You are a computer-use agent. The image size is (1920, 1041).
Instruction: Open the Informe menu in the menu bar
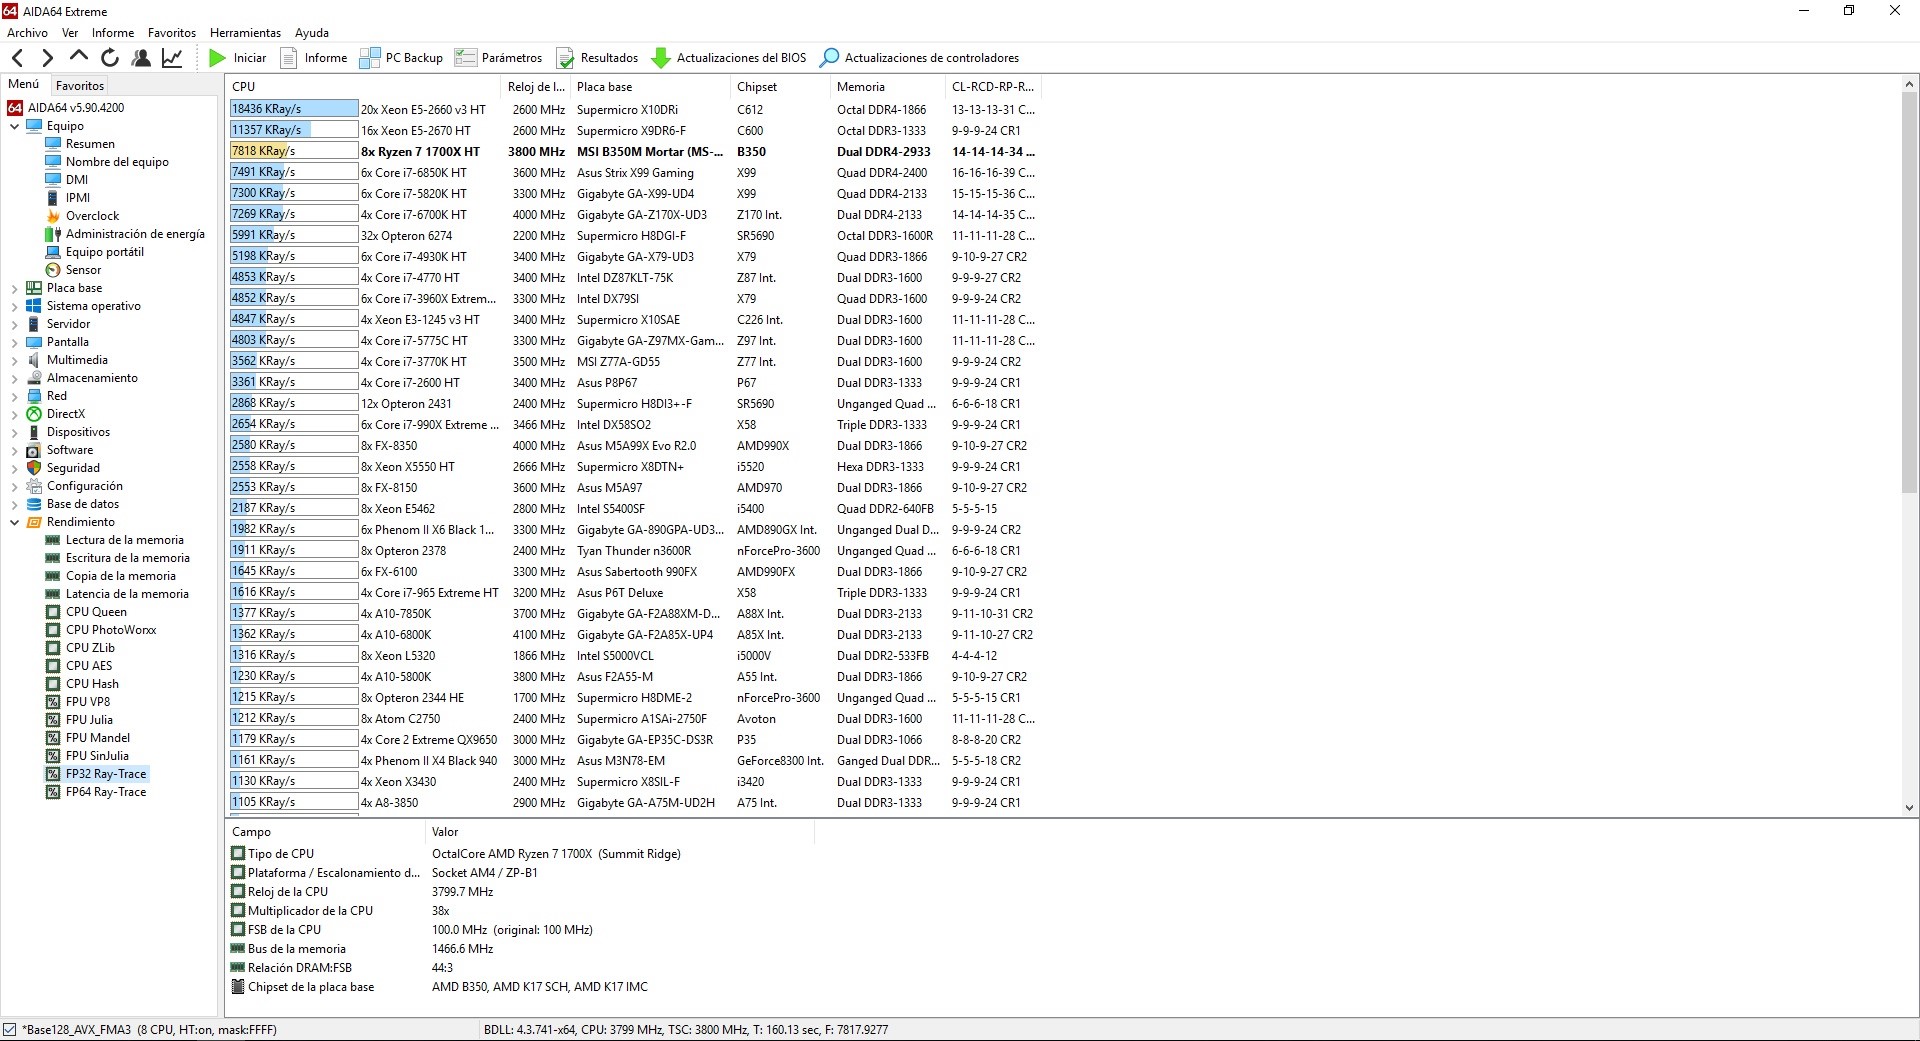(x=113, y=33)
